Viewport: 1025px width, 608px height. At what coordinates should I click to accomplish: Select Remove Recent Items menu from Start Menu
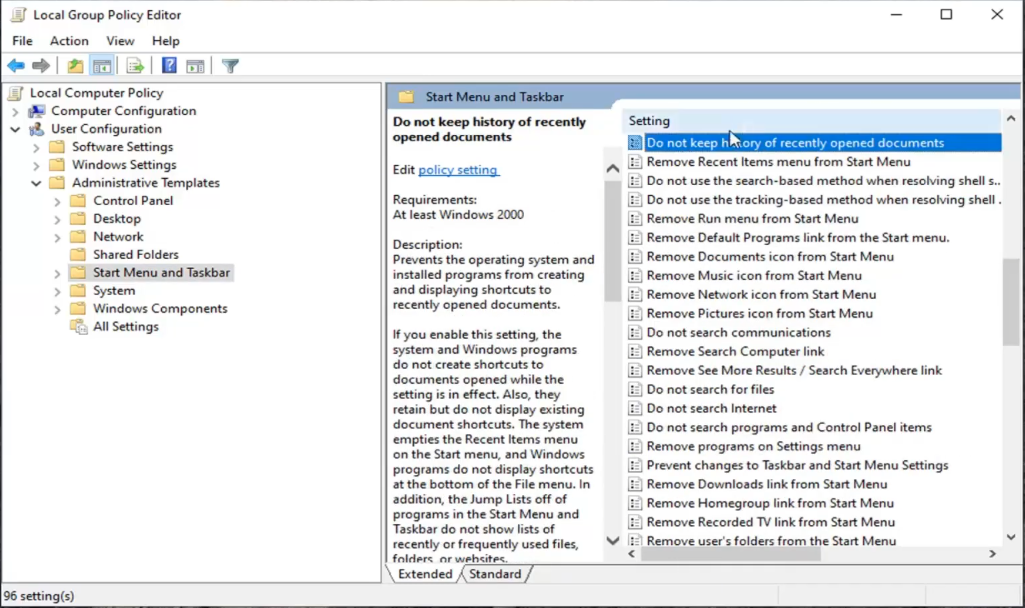[x=778, y=161]
